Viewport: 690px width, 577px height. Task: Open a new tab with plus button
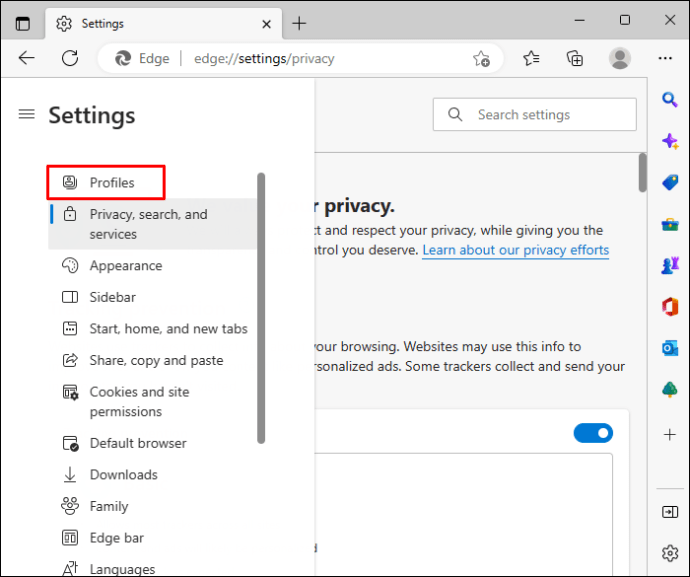click(x=299, y=23)
